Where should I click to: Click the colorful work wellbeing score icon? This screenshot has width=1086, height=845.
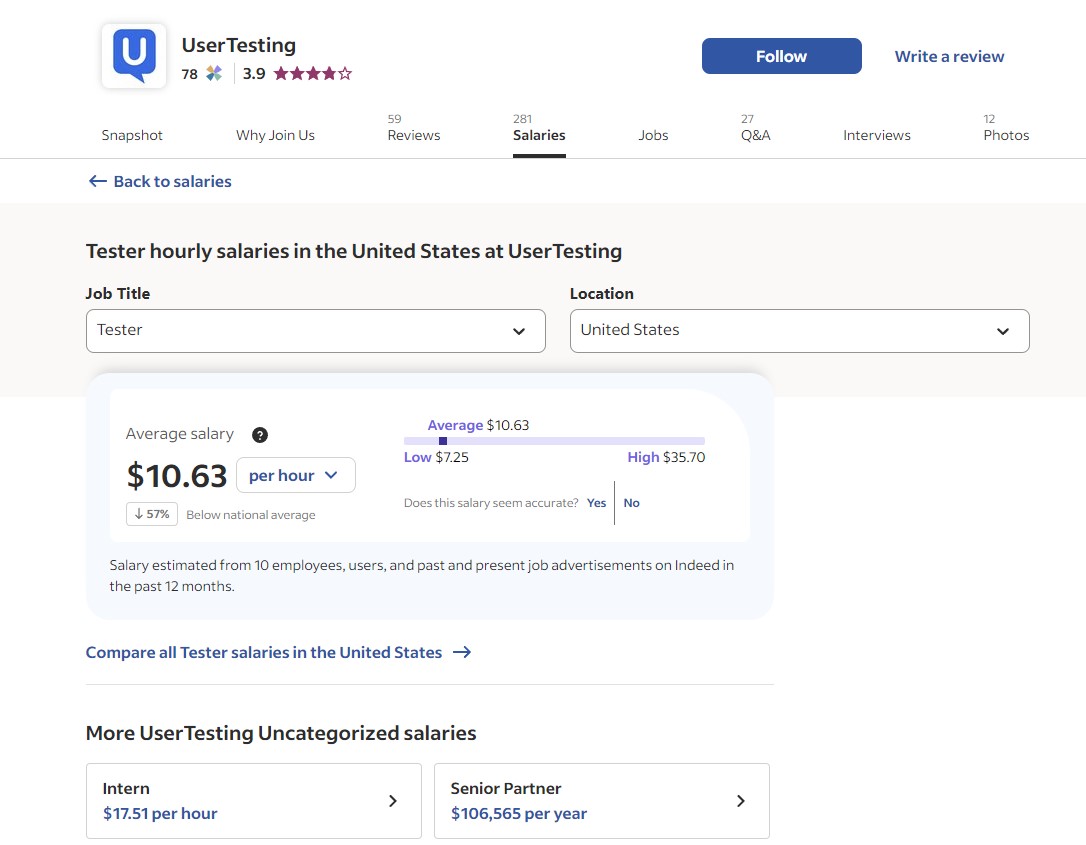point(214,73)
